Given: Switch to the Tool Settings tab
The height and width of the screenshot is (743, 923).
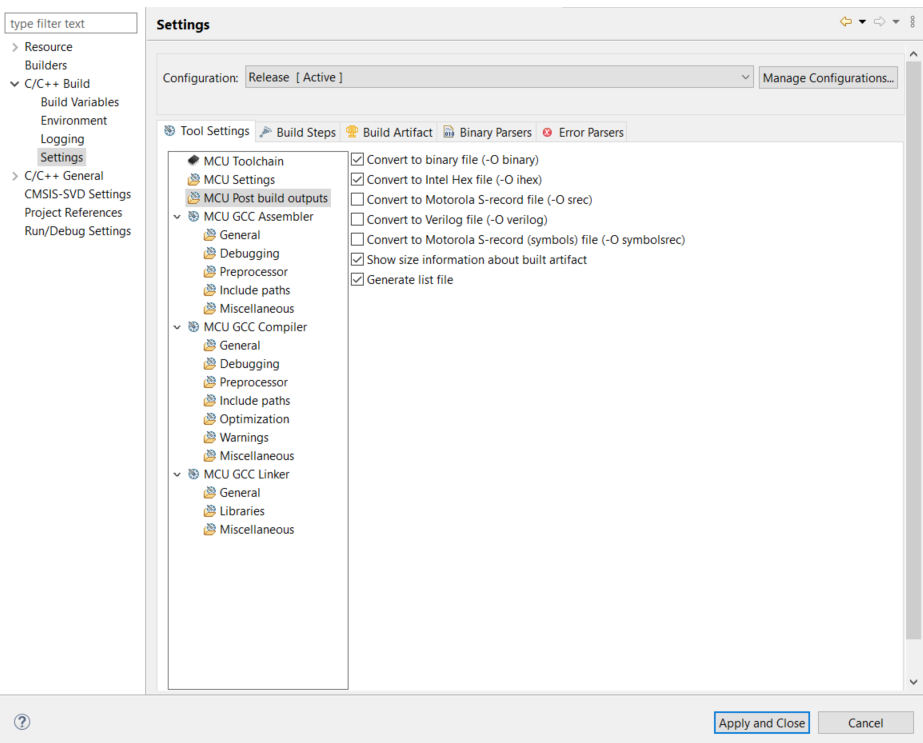Looking at the screenshot, I should 207,131.
